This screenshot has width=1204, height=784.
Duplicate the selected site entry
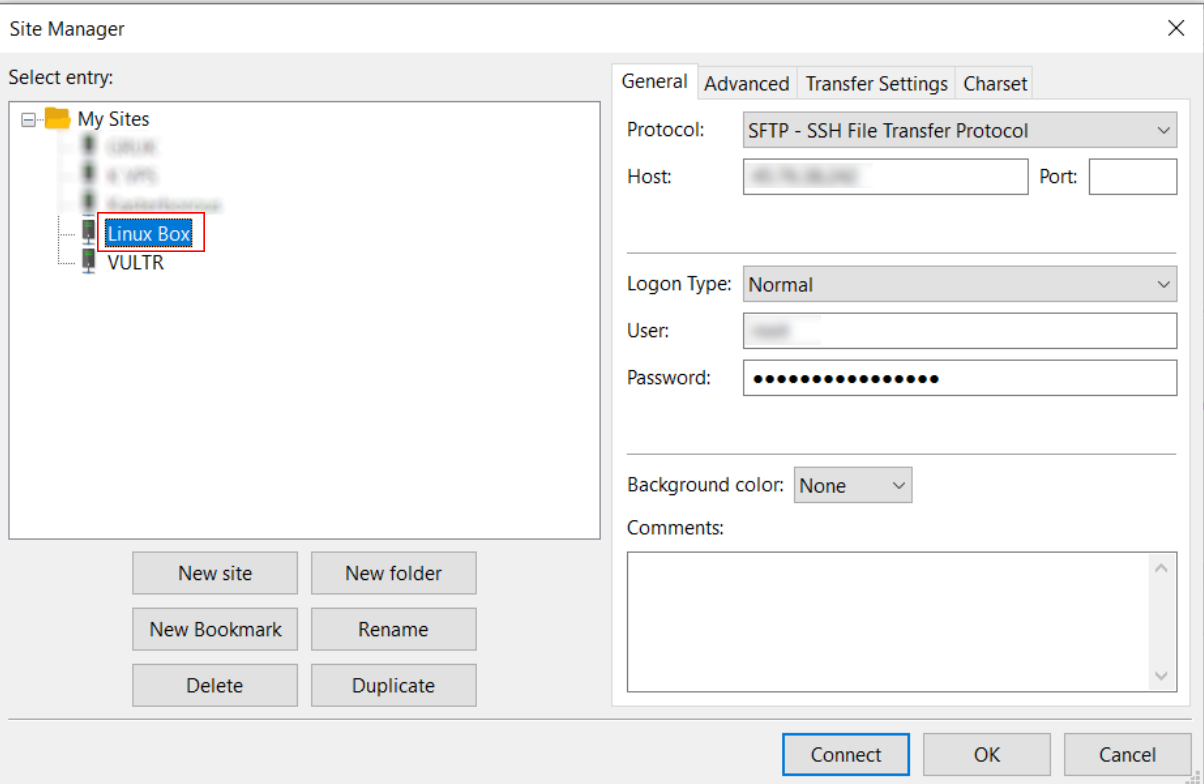[393, 685]
